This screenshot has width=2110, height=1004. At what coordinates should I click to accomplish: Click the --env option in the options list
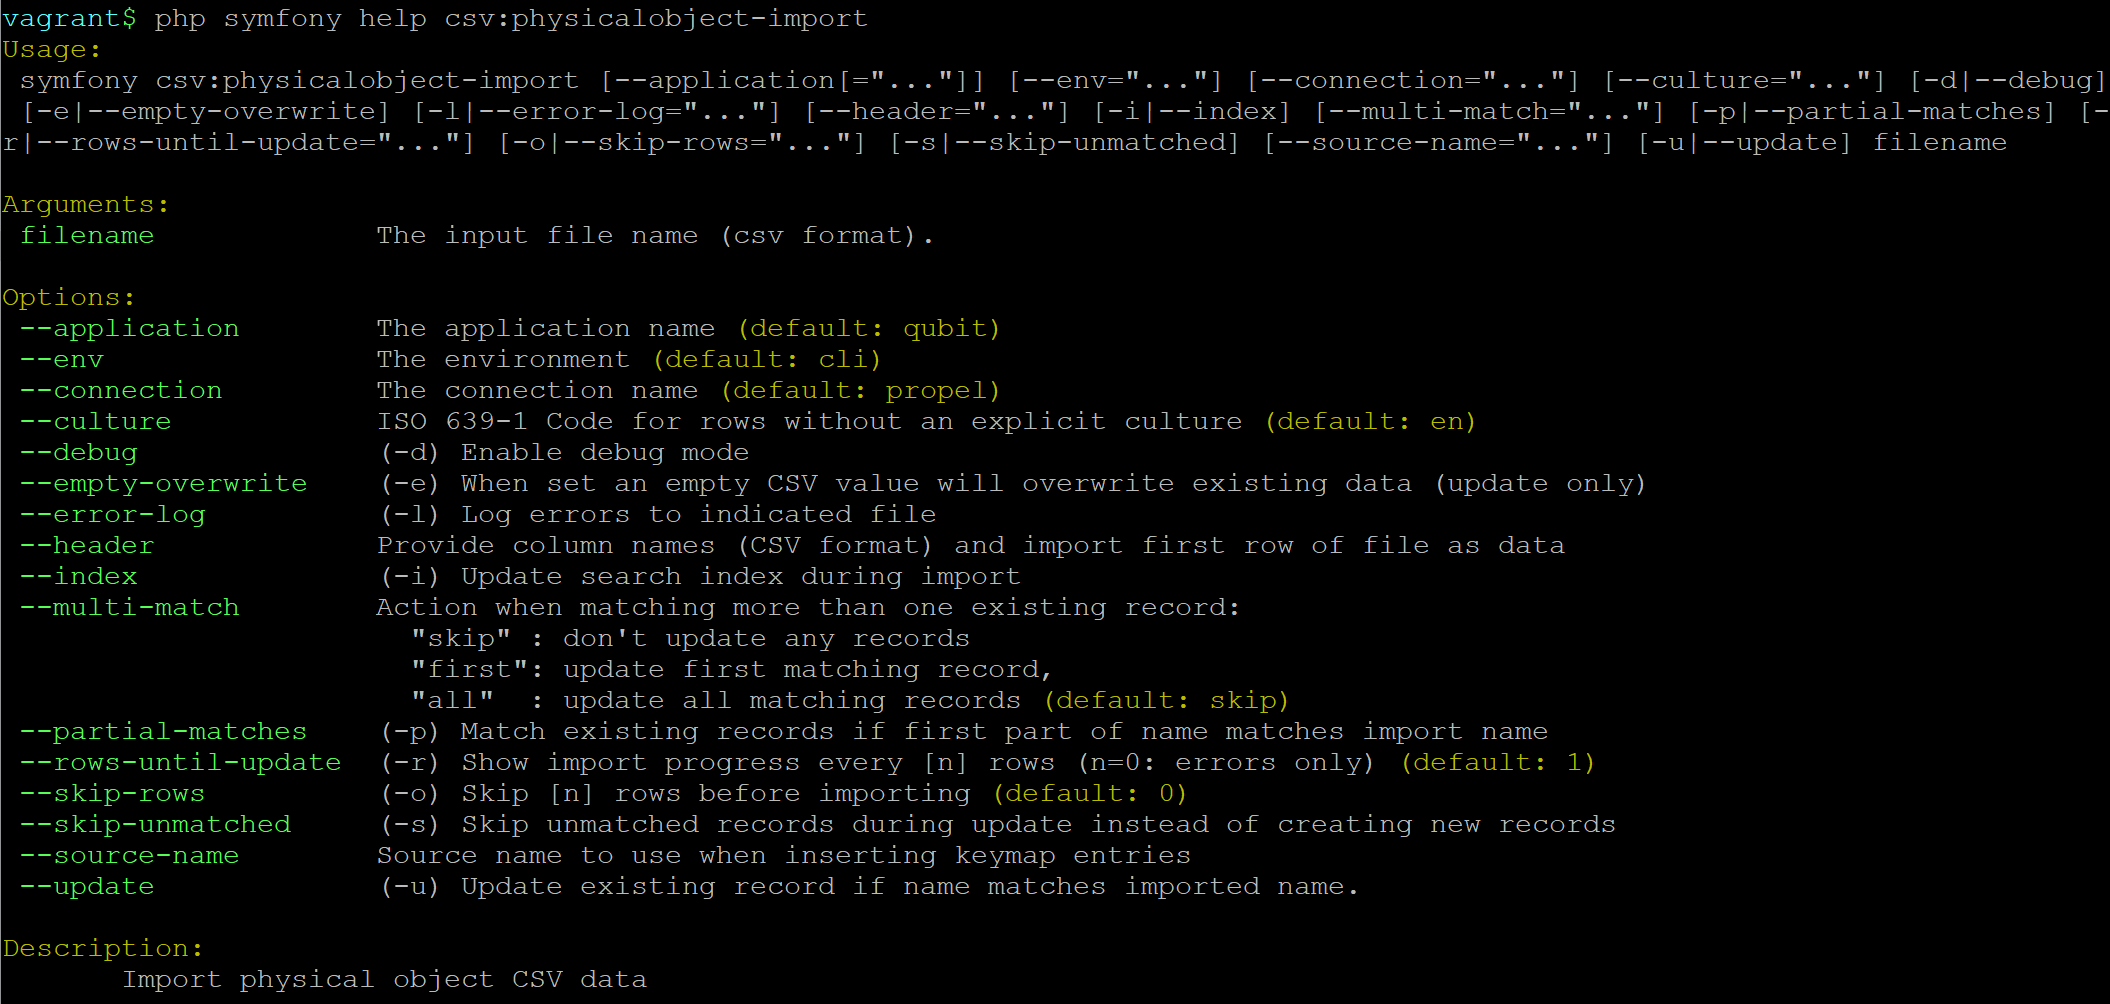point(61,360)
